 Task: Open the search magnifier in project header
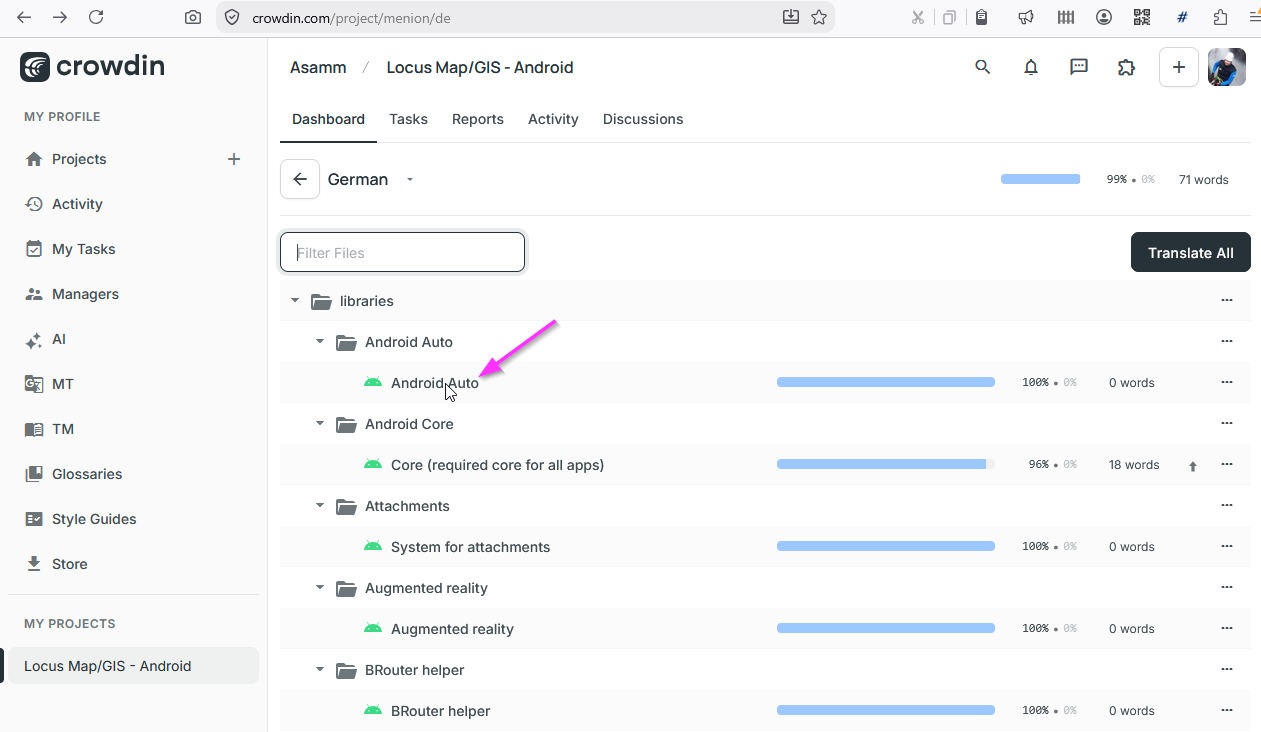coord(982,67)
